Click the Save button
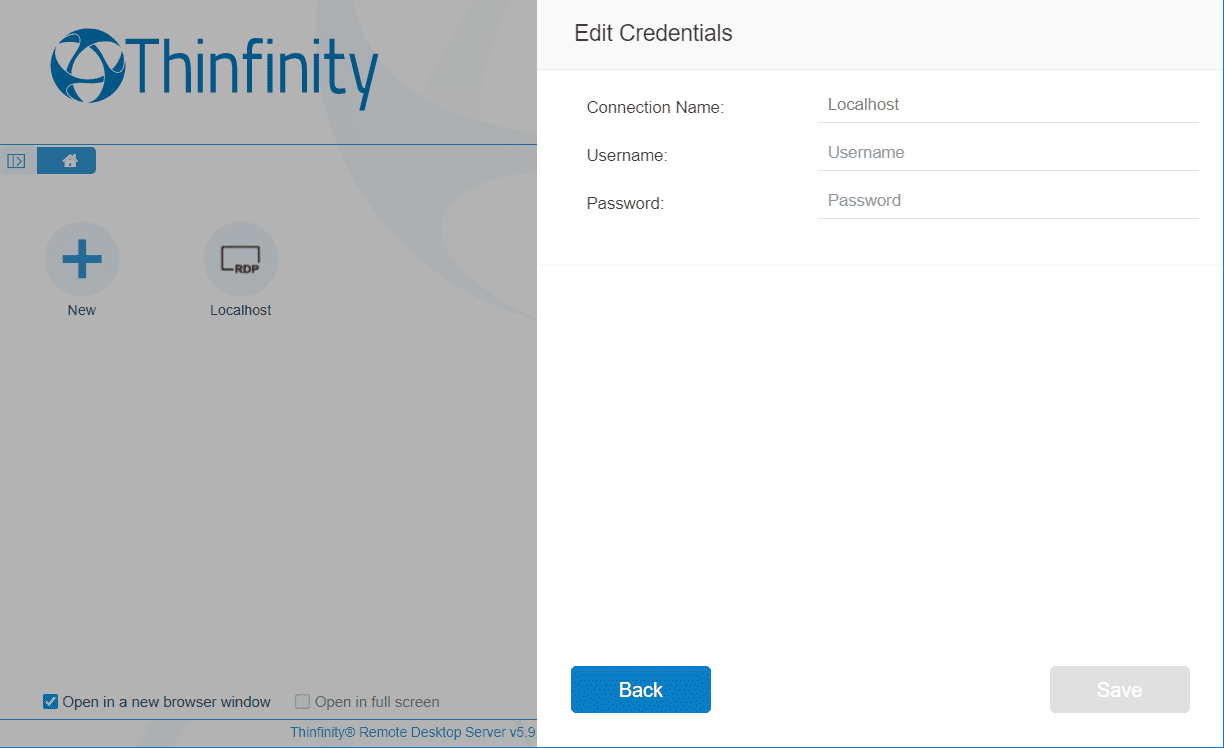 coord(1120,690)
